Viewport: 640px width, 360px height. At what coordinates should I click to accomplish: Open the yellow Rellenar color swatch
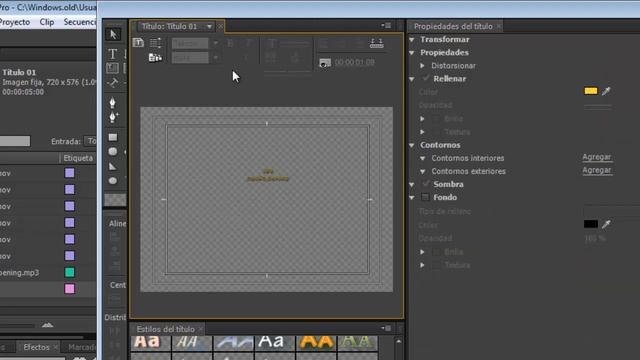pyautogui.click(x=591, y=91)
